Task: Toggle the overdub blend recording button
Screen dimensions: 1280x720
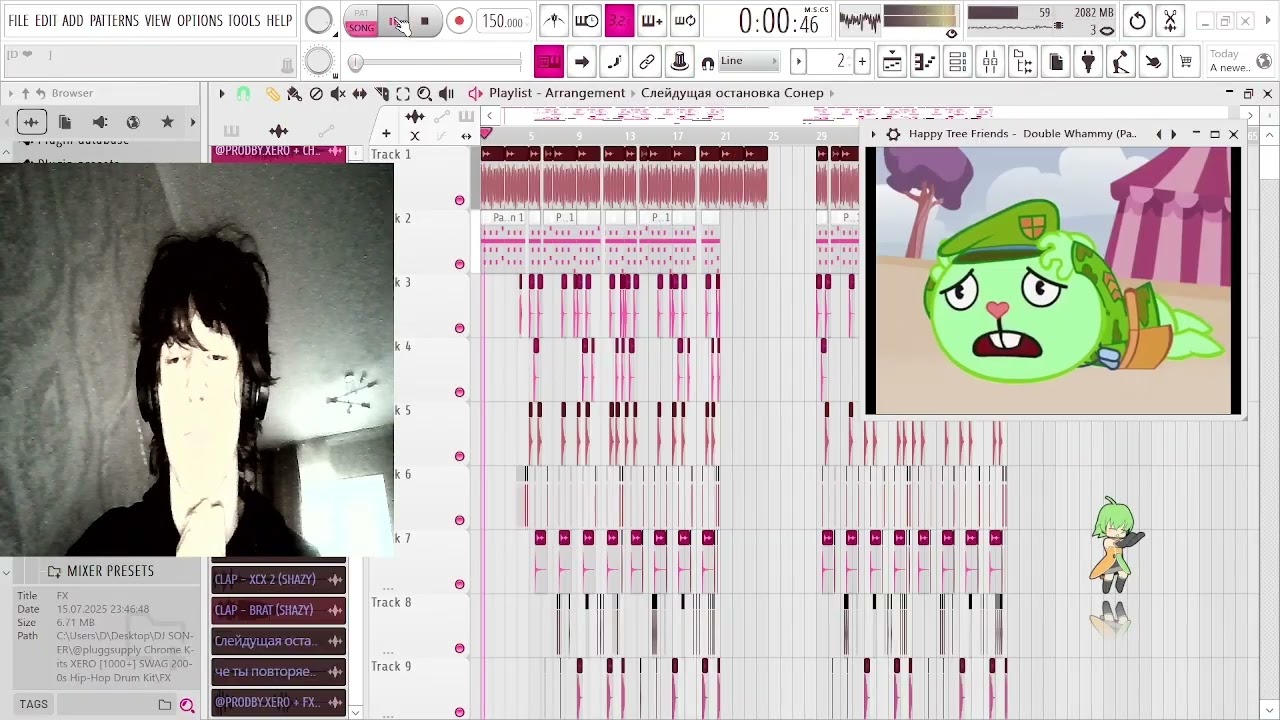Action: 651,20
